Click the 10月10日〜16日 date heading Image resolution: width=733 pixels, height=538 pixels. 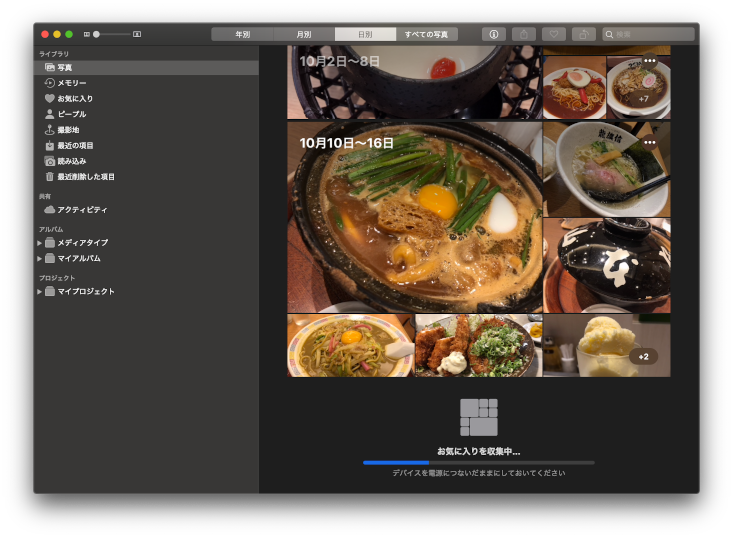click(346, 143)
